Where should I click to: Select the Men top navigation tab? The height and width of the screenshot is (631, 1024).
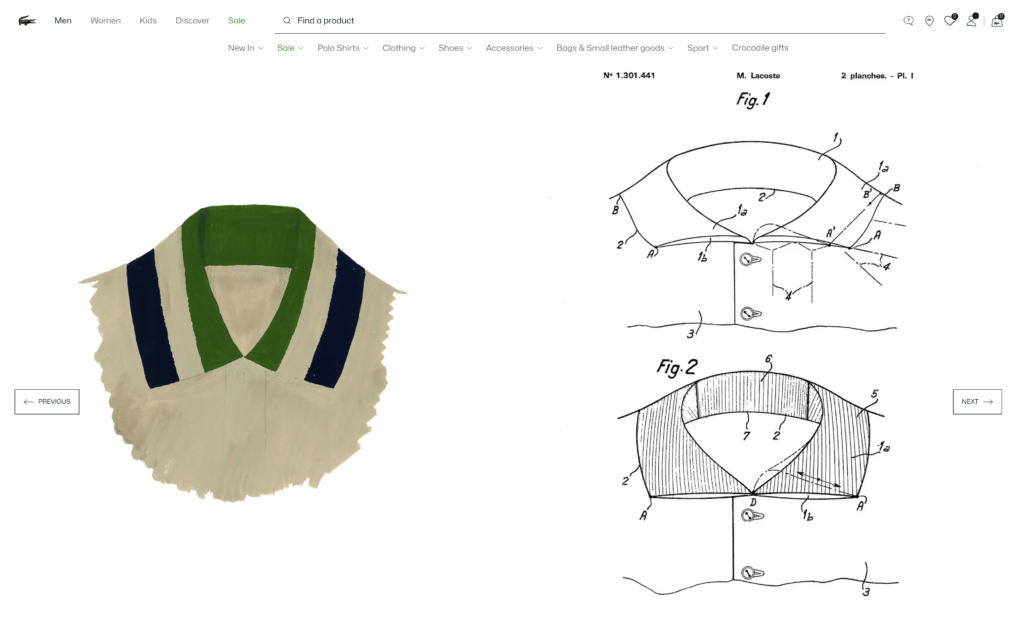(x=63, y=20)
